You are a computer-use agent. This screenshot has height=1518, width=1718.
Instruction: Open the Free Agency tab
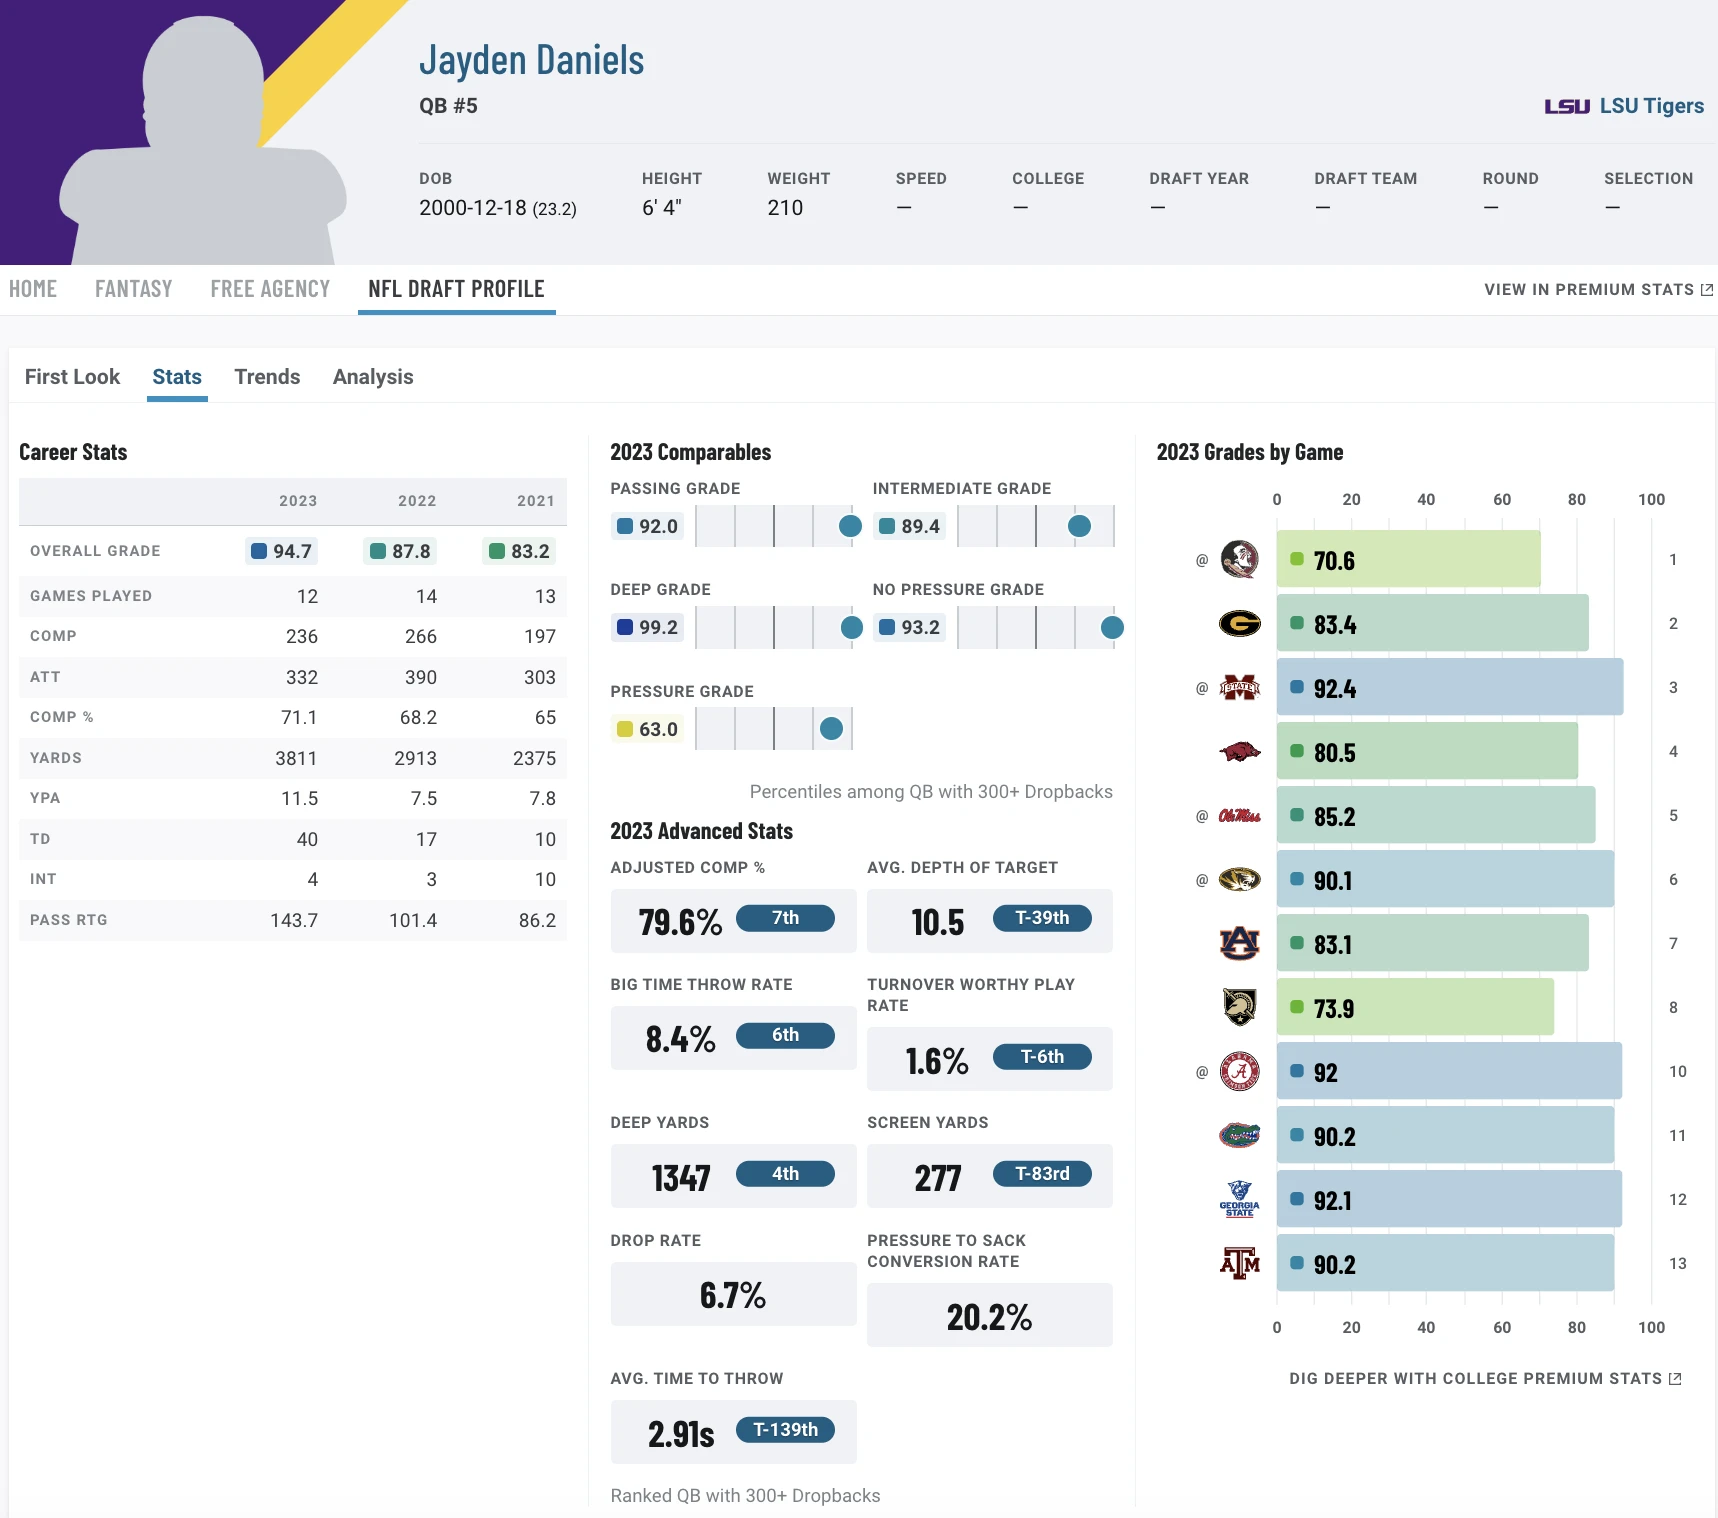[270, 289]
